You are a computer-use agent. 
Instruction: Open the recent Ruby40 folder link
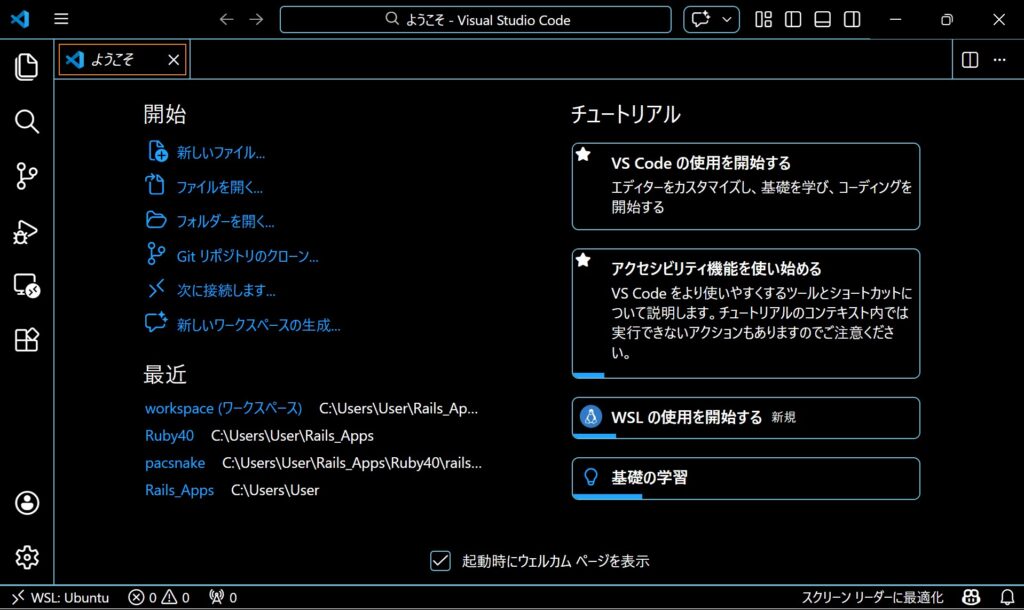(169, 436)
